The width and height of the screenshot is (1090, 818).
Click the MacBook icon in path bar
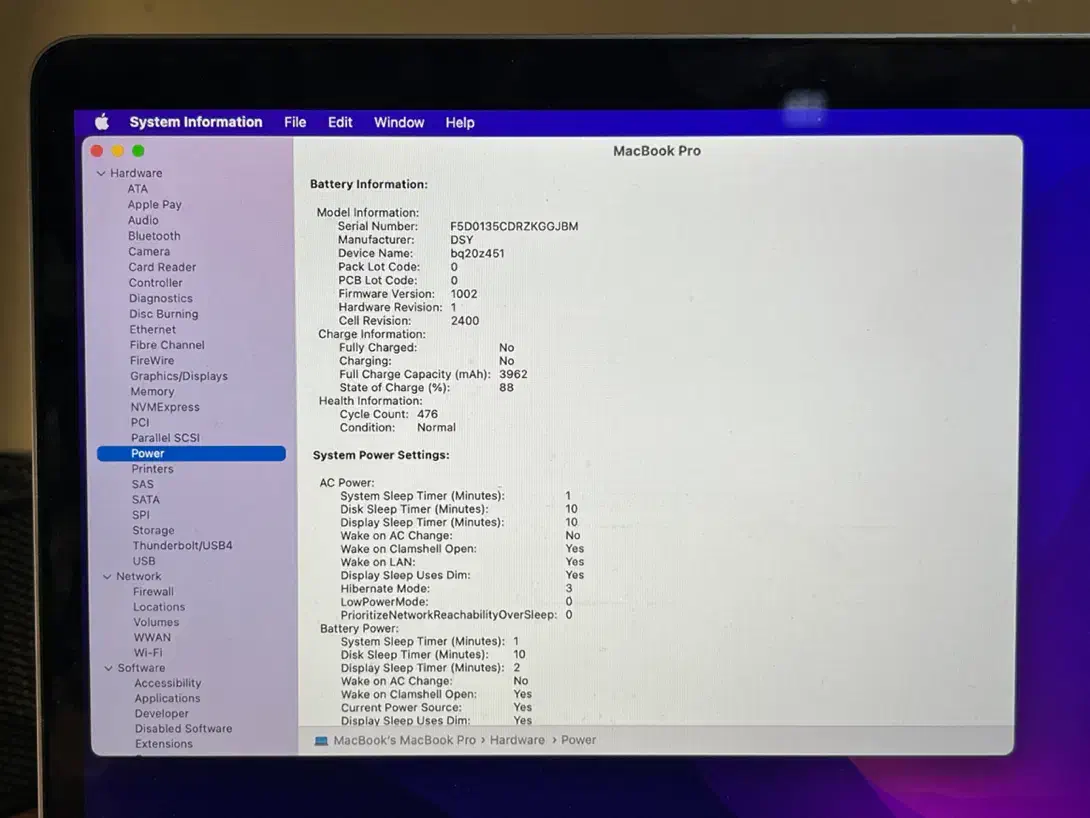(x=321, y=741)
